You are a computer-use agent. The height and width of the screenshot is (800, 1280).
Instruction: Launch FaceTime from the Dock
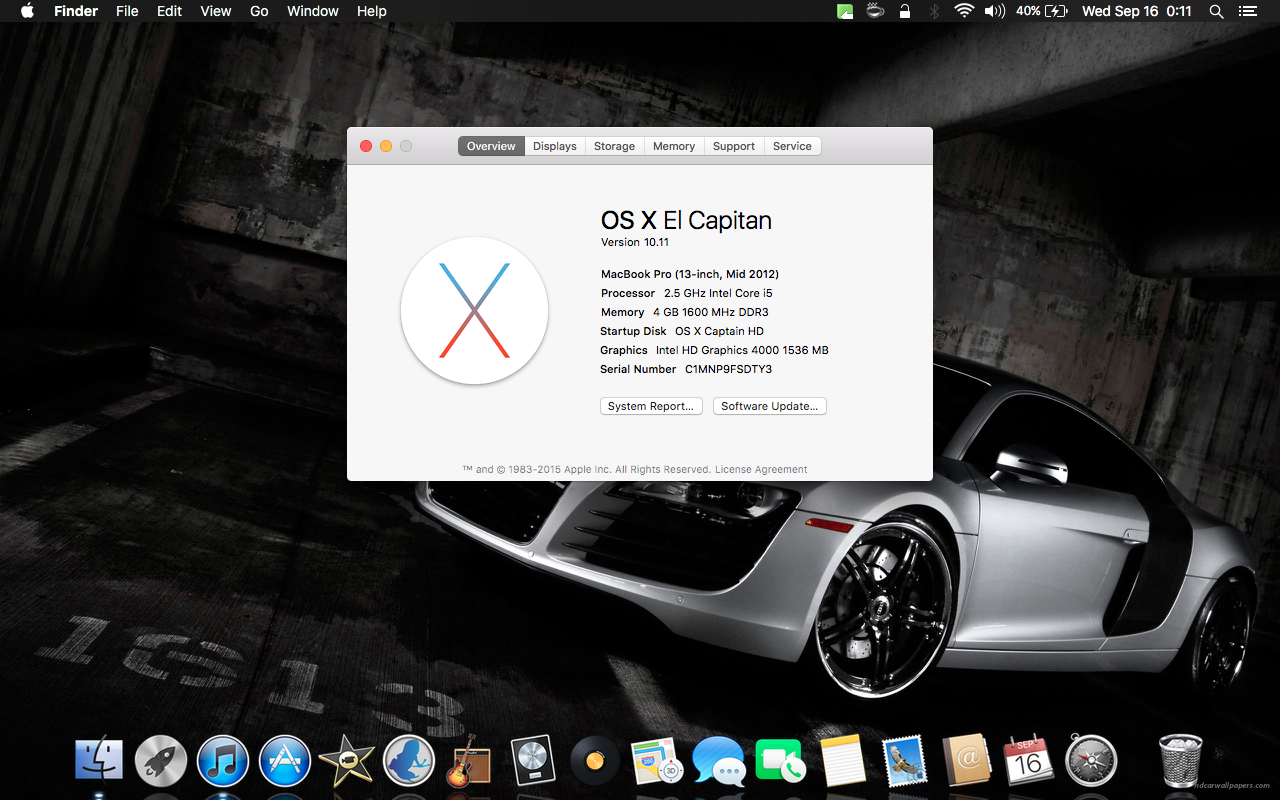point(780,762)
